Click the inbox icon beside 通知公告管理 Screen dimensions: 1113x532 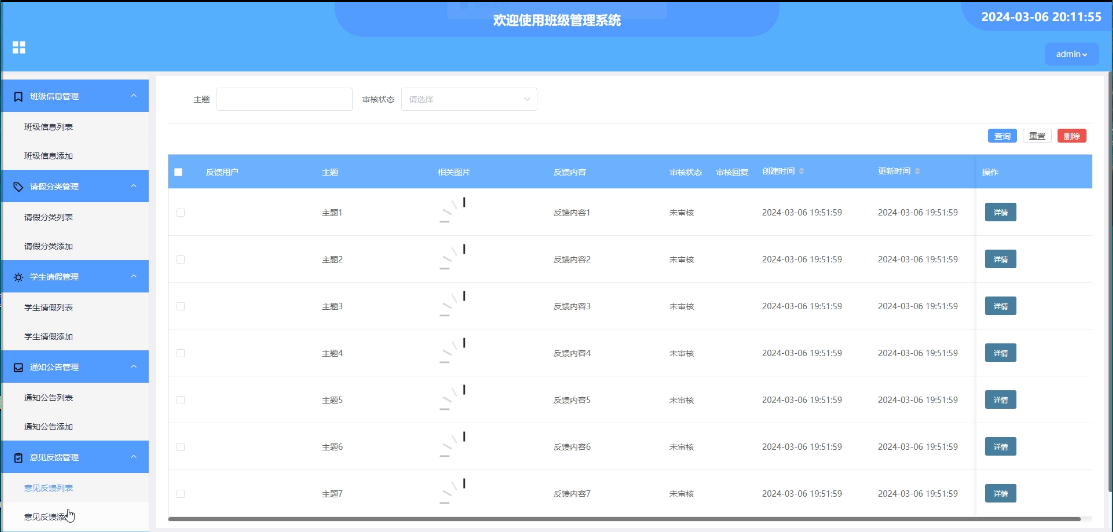tap(18, 367)
